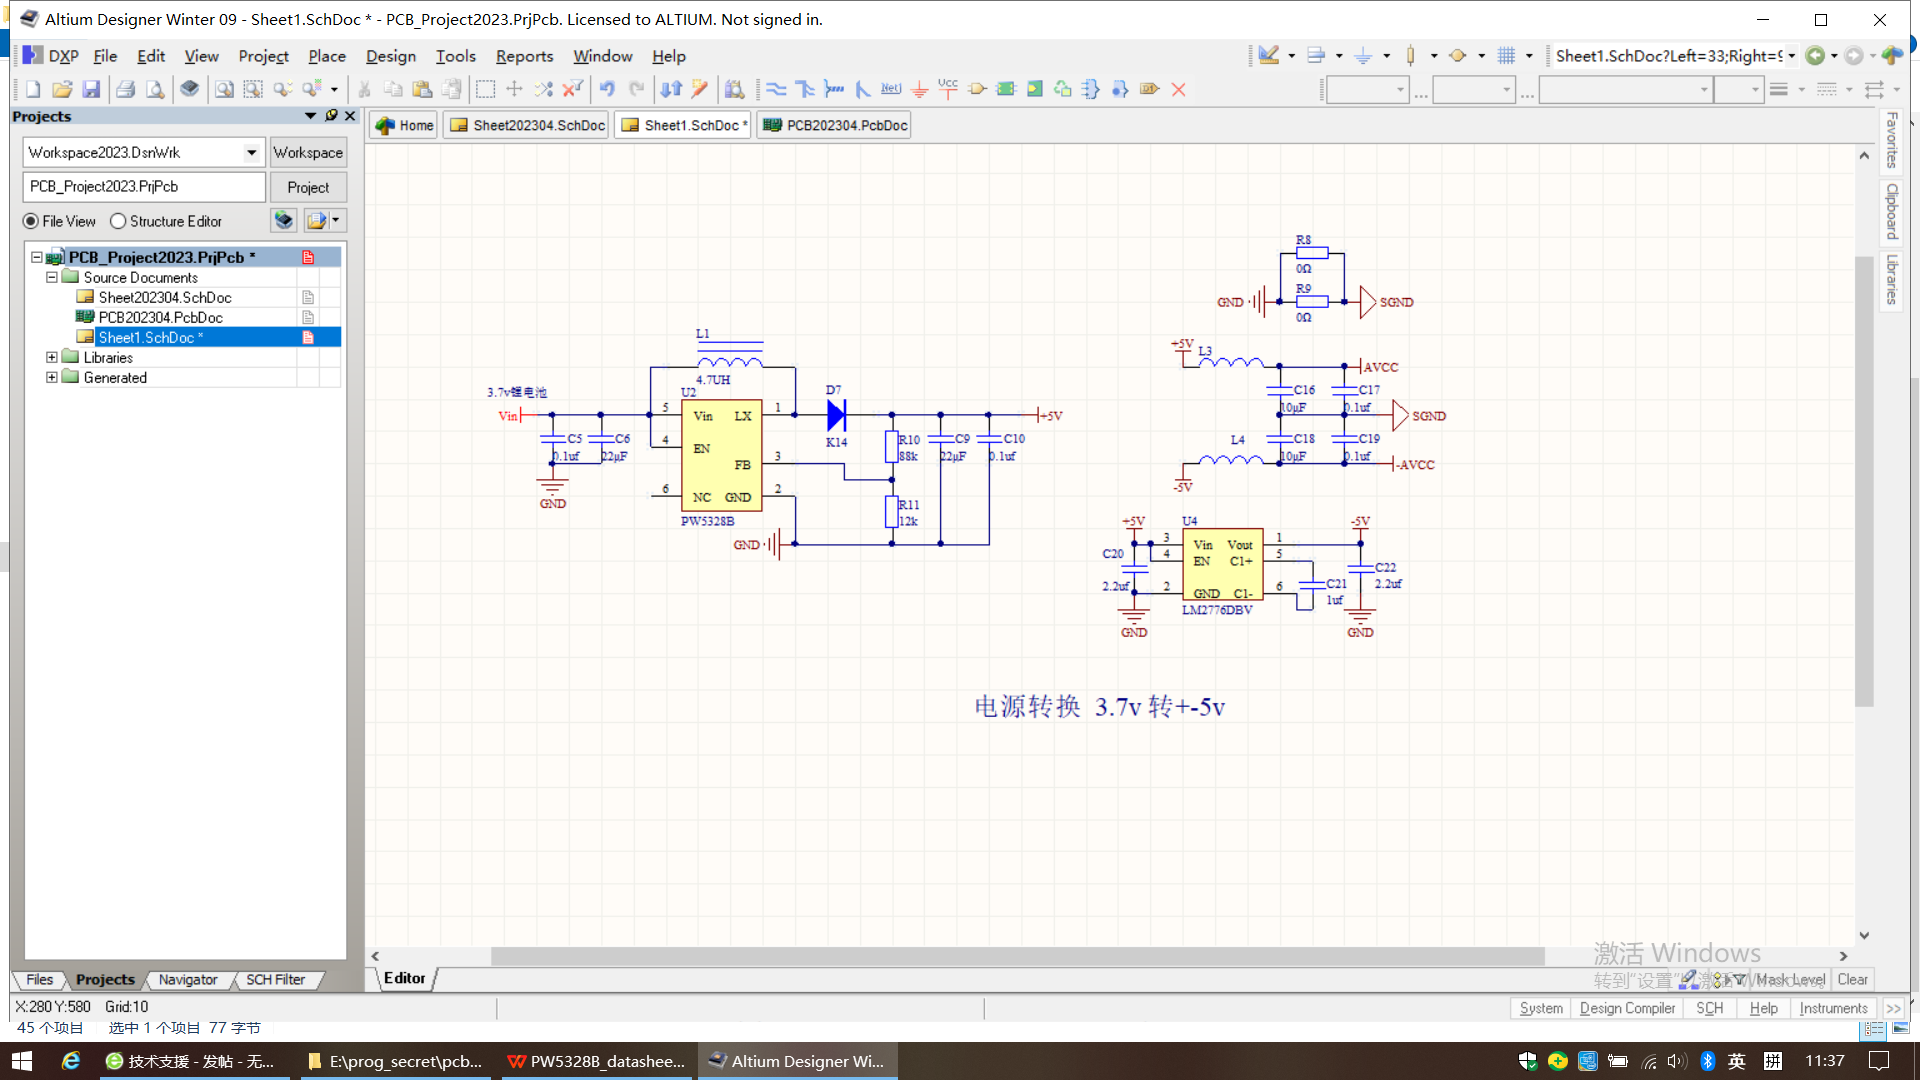Viewport: 1920px width, 1080px height.
Task: Open the Design menu
Action: tap(390, 56)
